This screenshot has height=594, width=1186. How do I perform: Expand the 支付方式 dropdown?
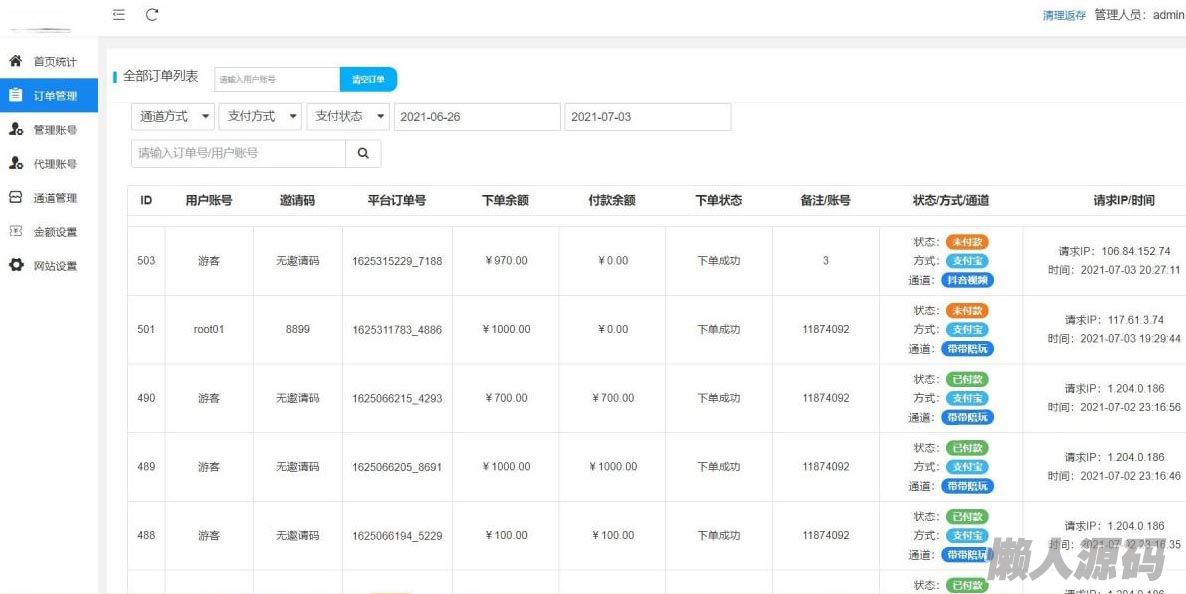[x=261, y=117]
